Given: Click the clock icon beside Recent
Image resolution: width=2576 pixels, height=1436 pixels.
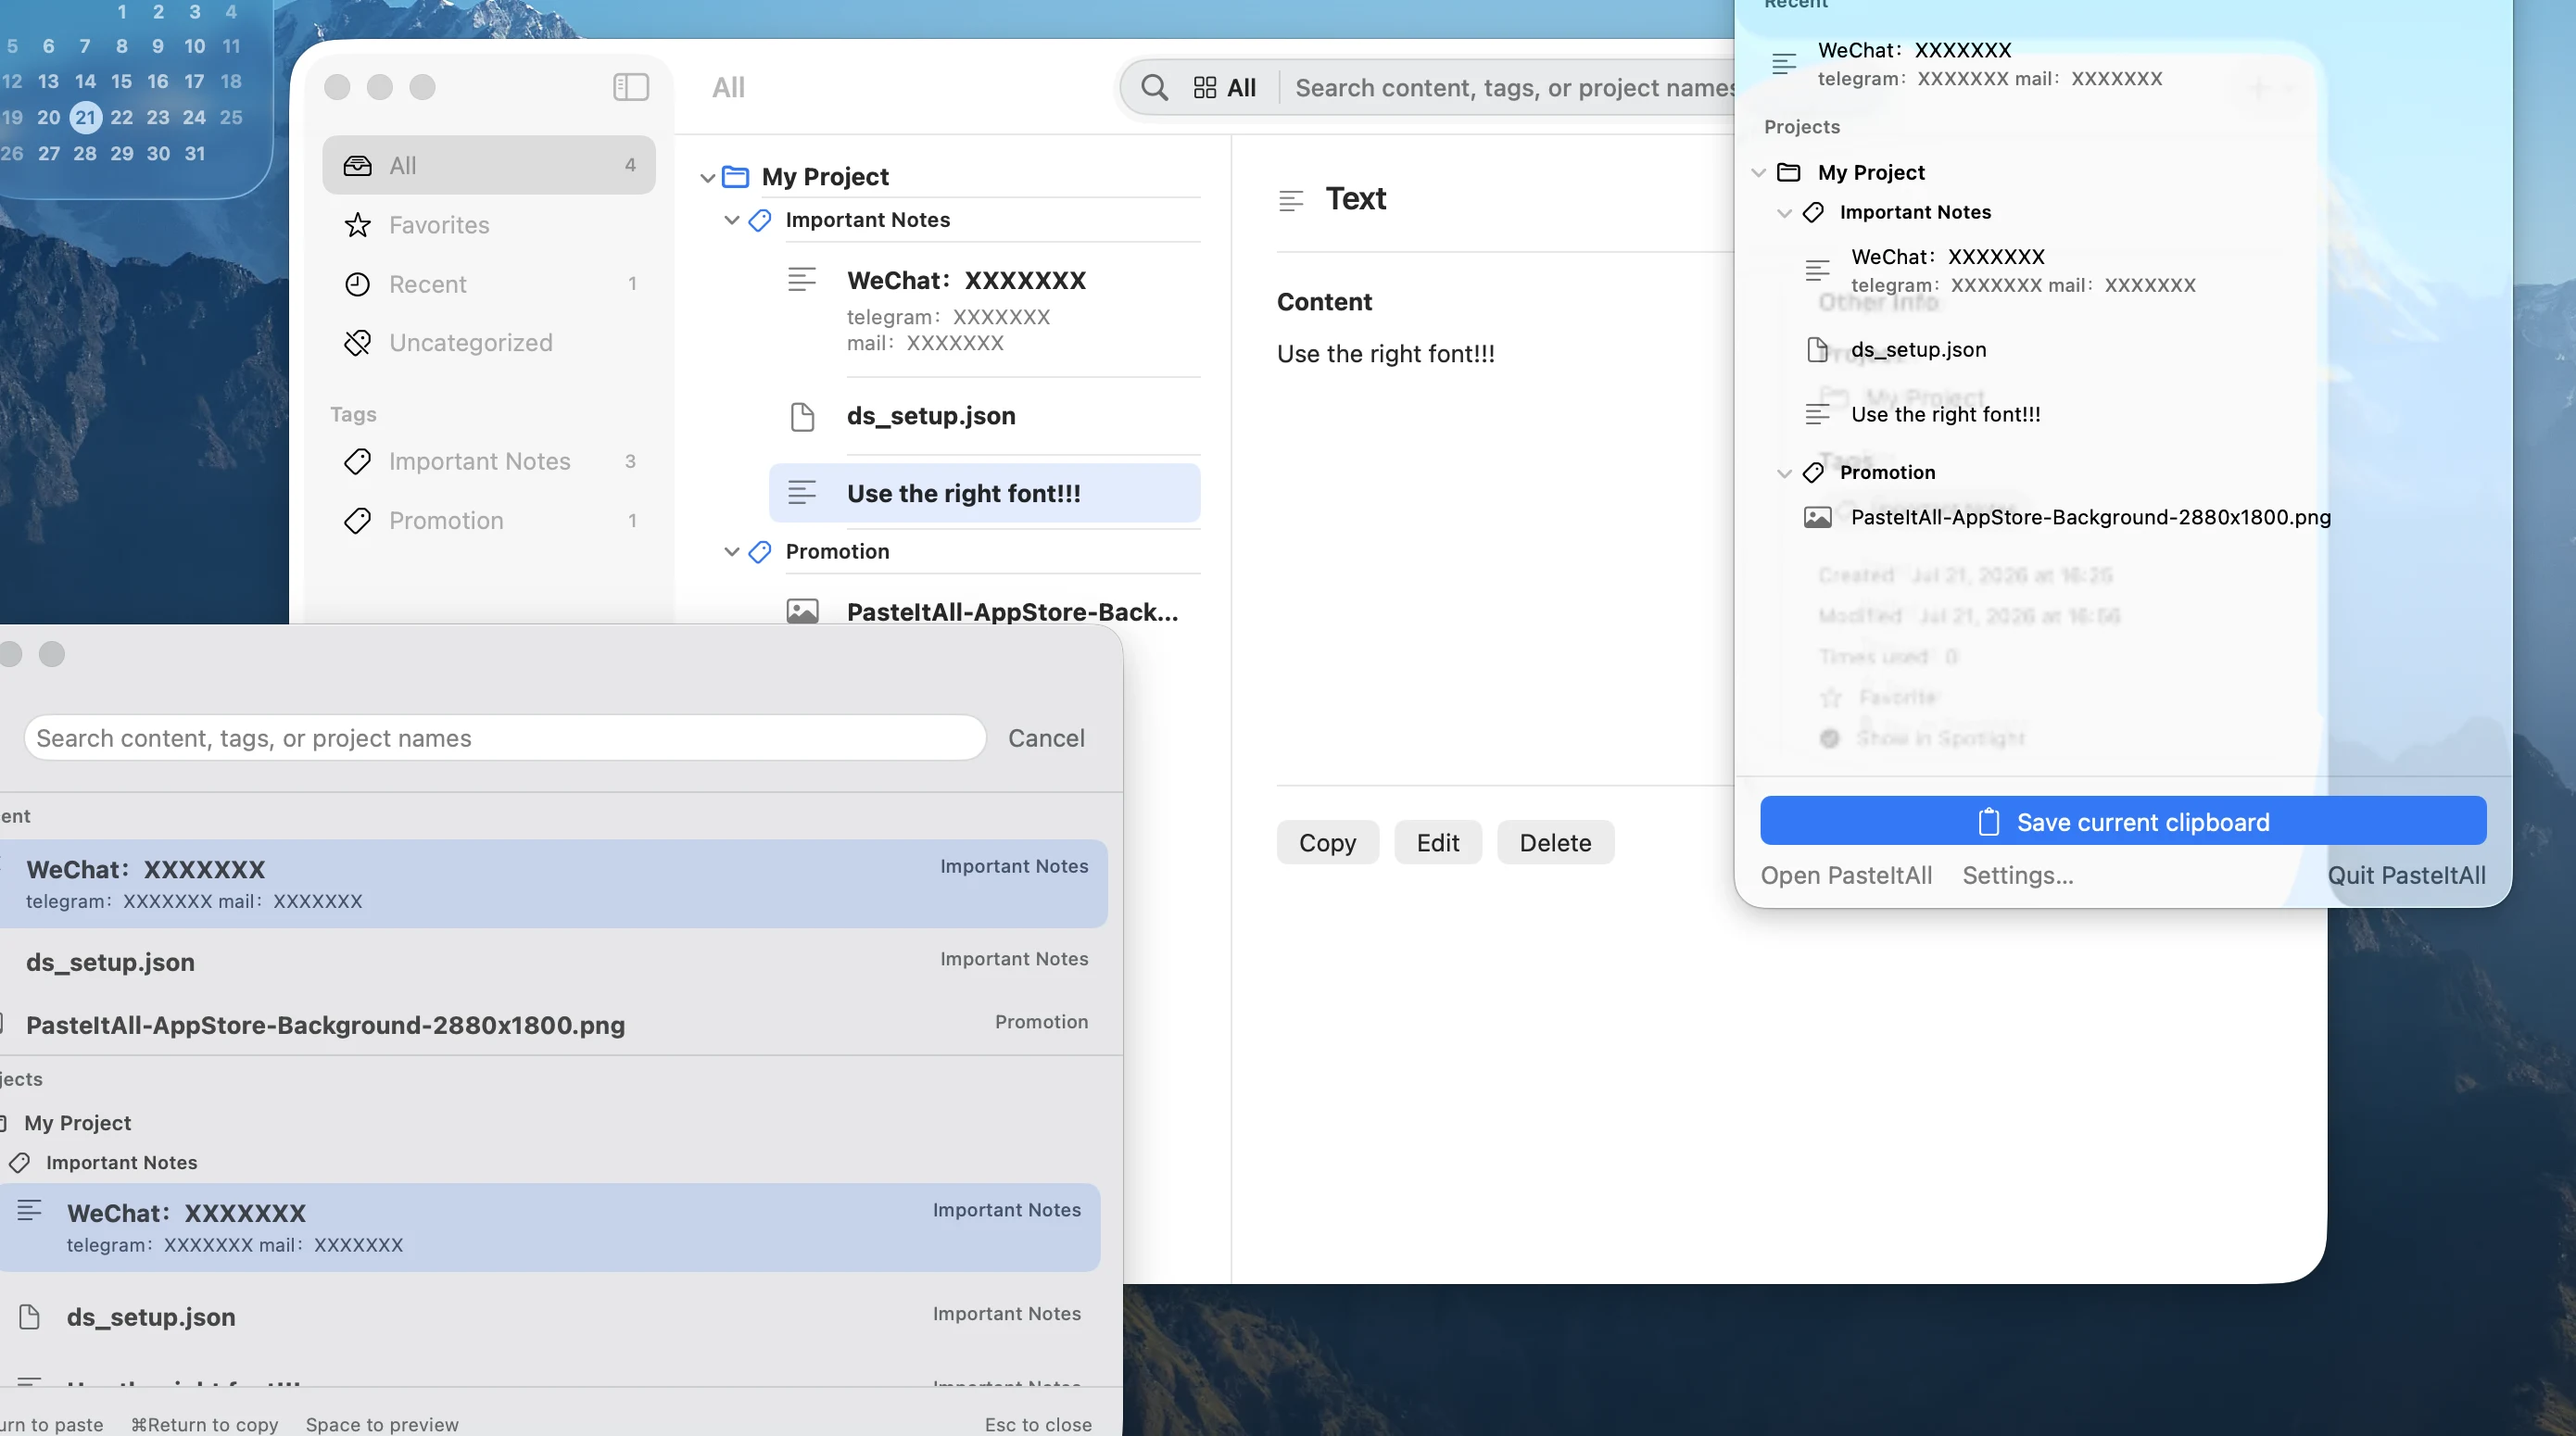Looking at the screenshot, I should [x=357, y=284].
